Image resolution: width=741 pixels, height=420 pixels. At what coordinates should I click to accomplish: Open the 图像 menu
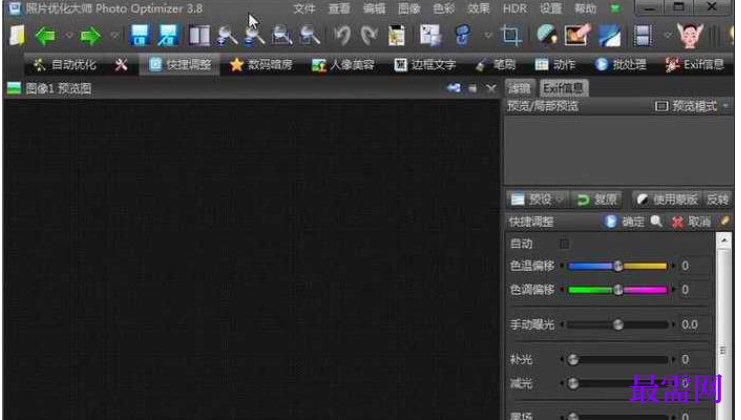coord(409,9)
